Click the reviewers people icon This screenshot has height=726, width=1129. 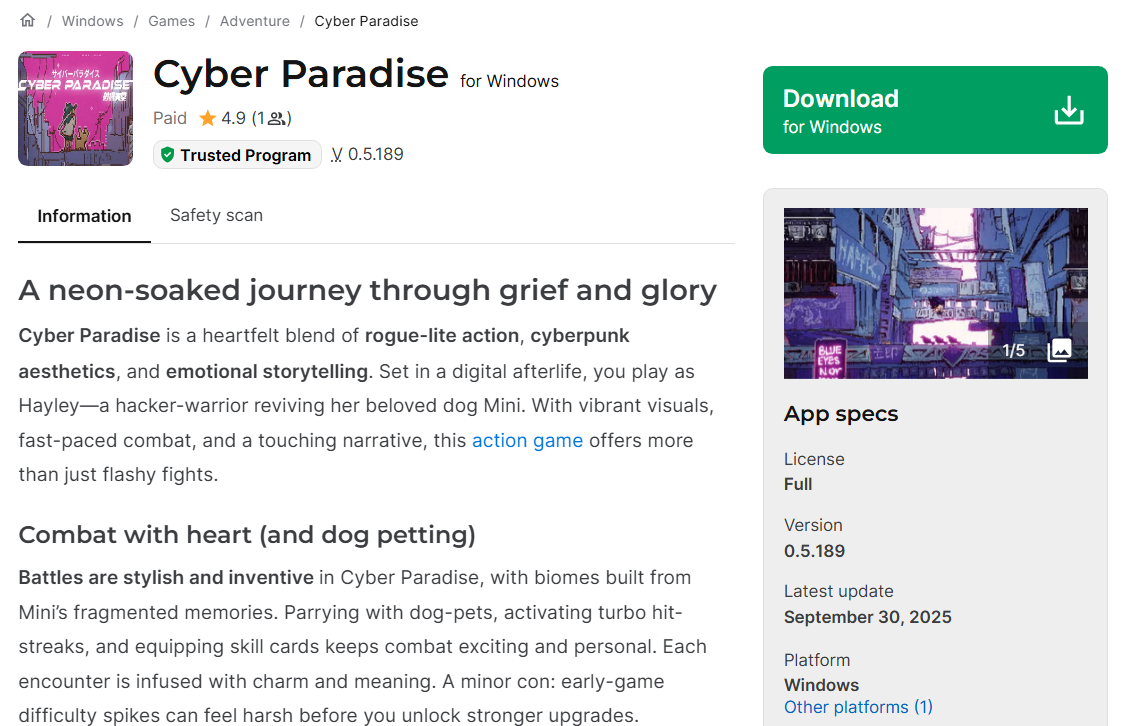click(277, 119)
